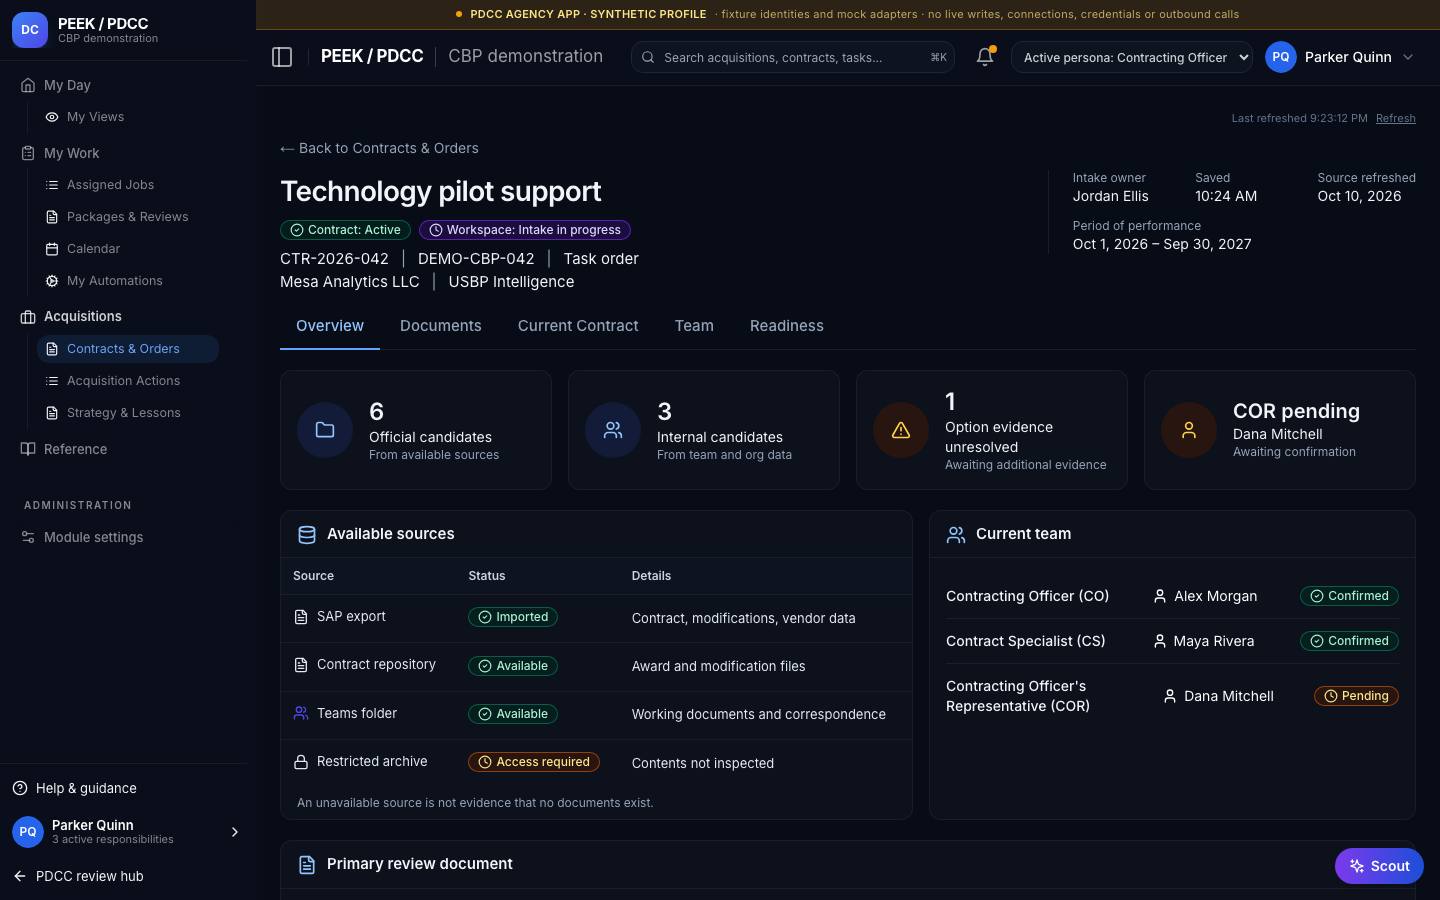Switch to the Current Contract tab
This screenshot has width=1440, height=900.
(578, 326)
